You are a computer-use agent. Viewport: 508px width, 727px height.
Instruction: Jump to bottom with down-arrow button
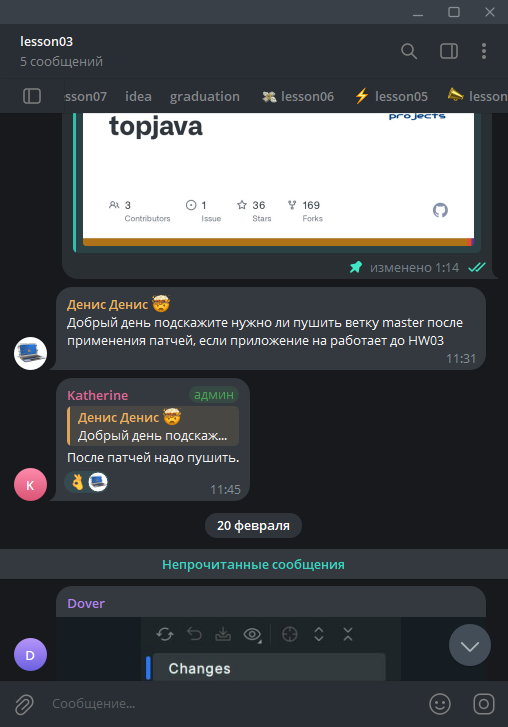470,645
